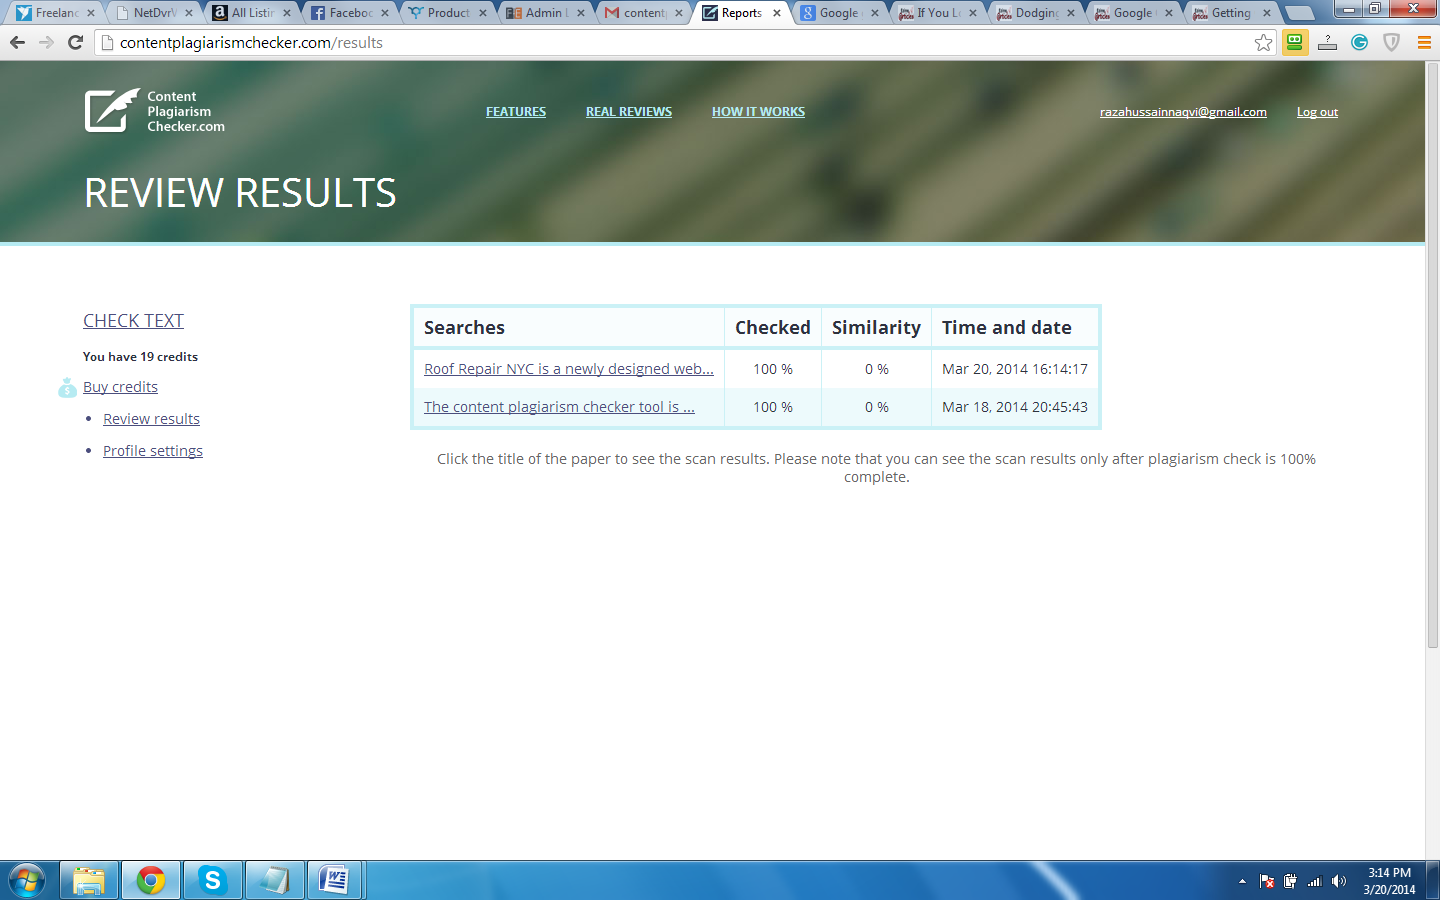
Task: Open Profile settings from the sidebar
Action: click(x=152, y=450)
